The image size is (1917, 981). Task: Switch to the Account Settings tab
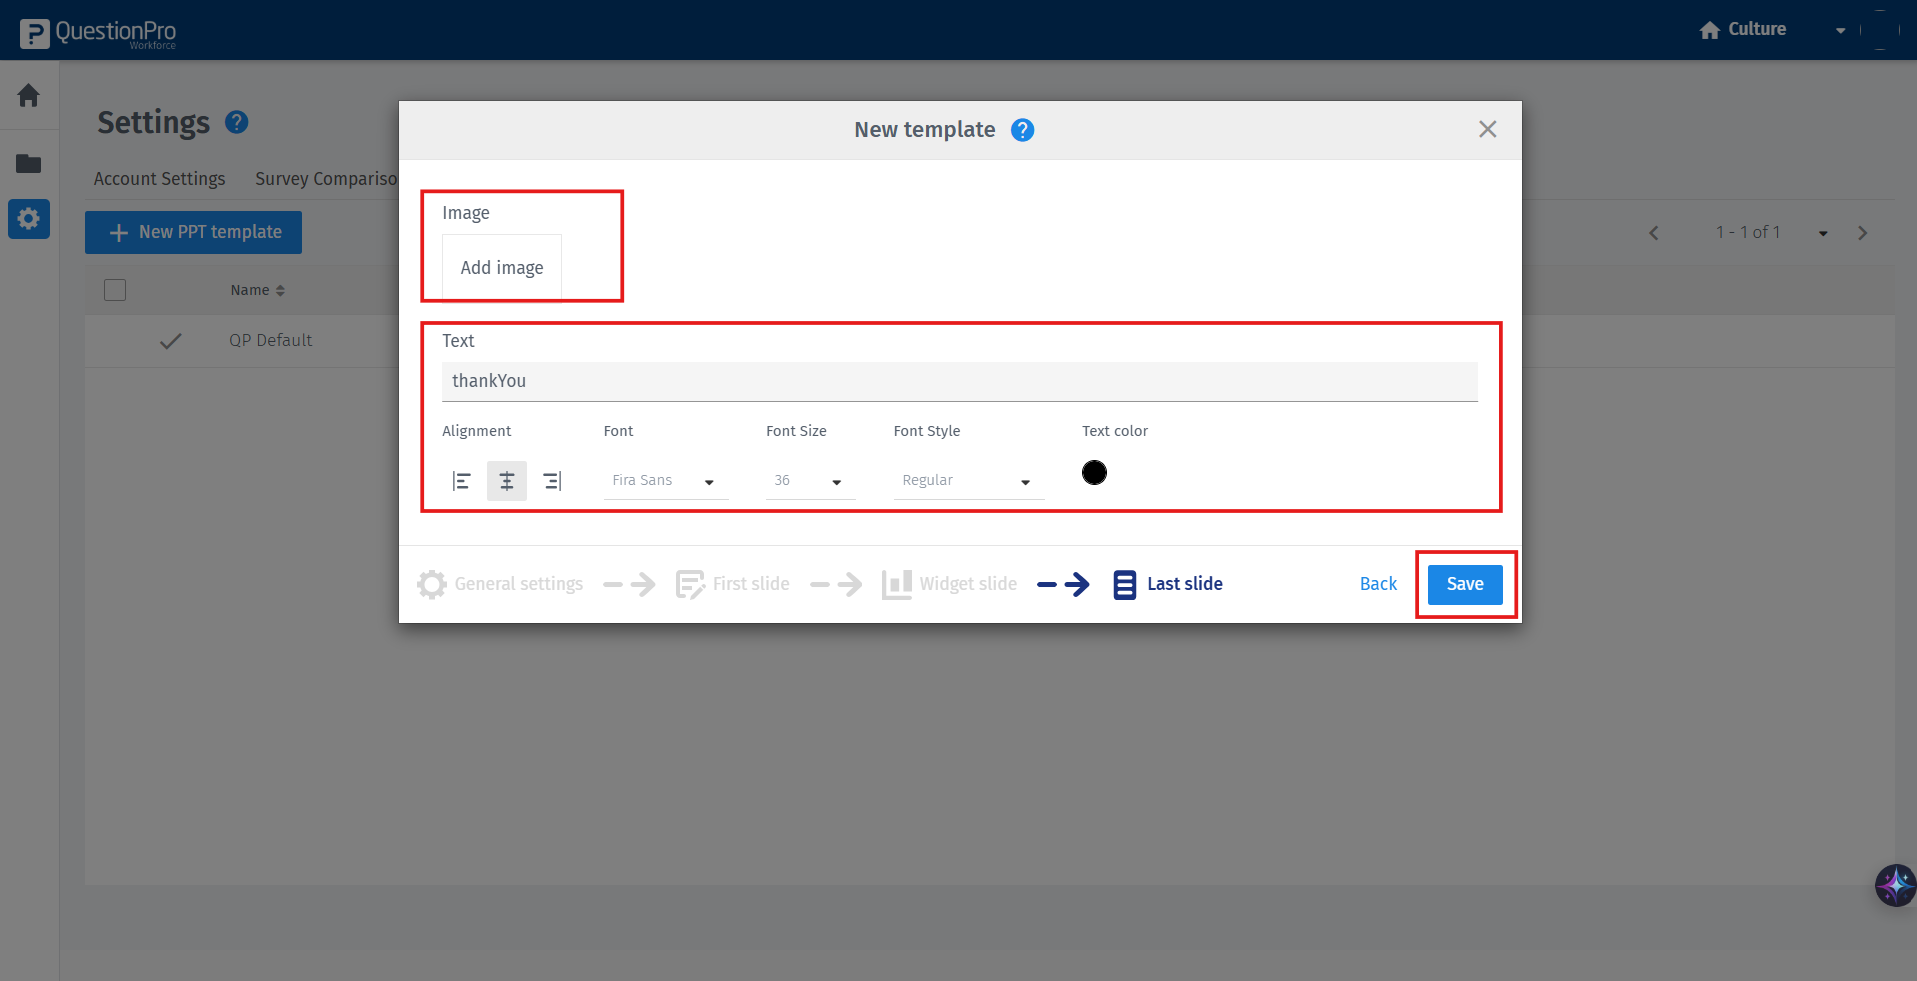pos(159,178)
